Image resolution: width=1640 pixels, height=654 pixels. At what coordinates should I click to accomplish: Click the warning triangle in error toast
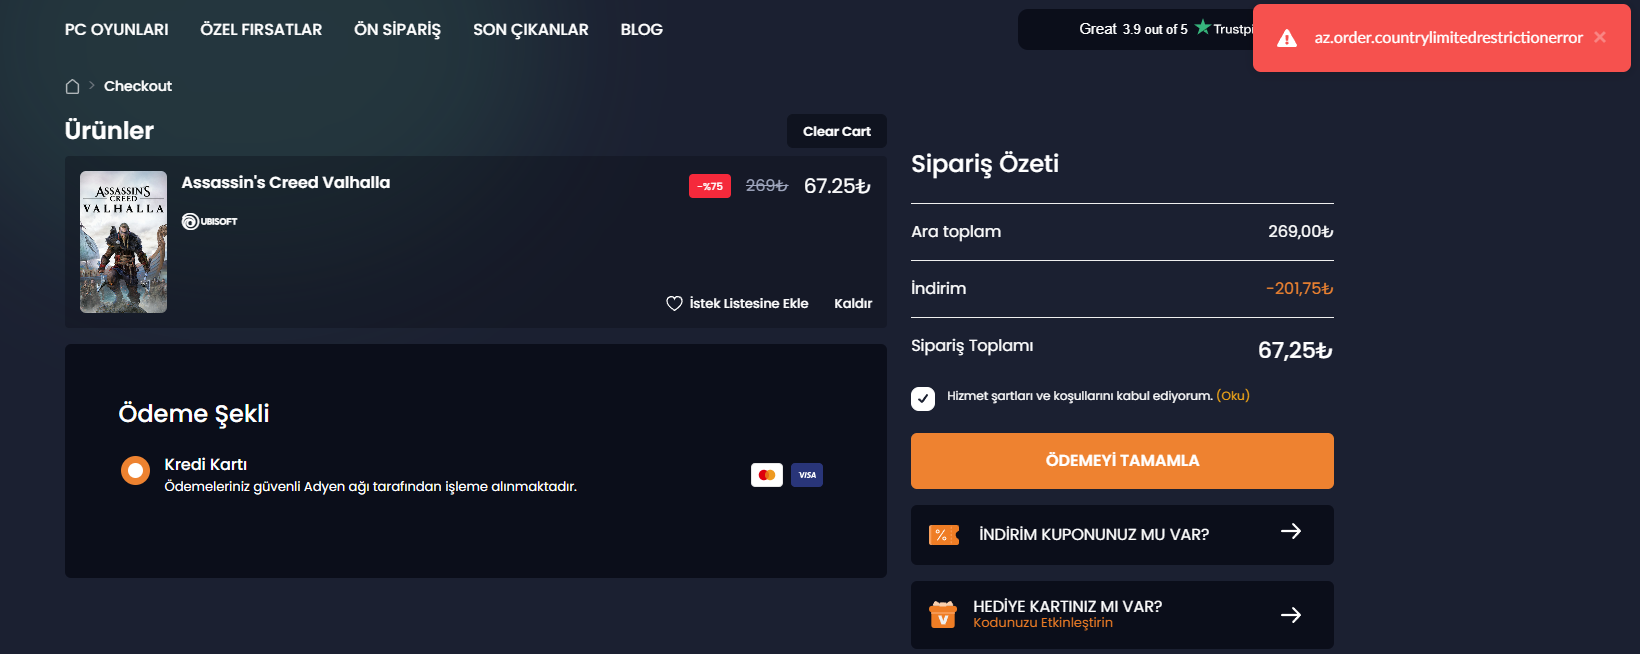(x=1287, y=38)
